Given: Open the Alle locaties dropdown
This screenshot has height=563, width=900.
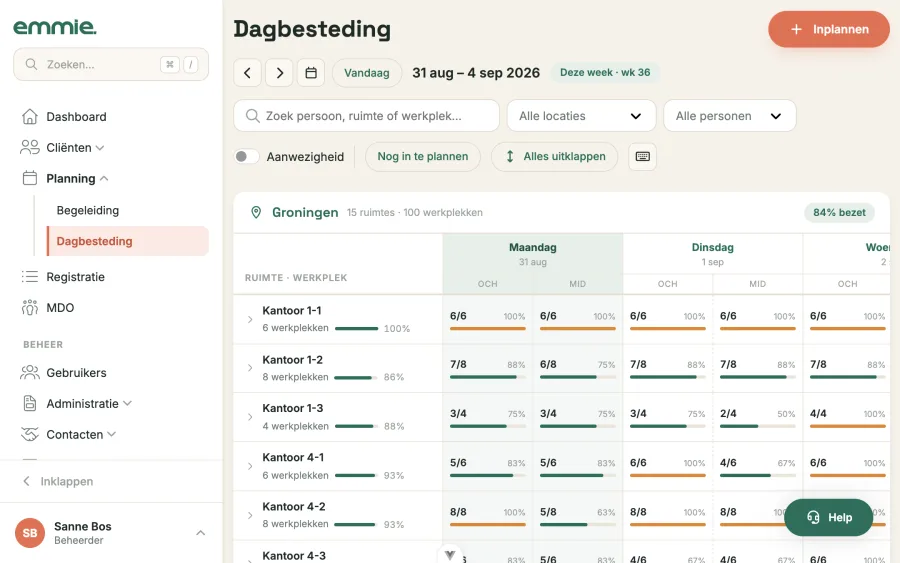Looking at the screenshot, I should 581,116.
